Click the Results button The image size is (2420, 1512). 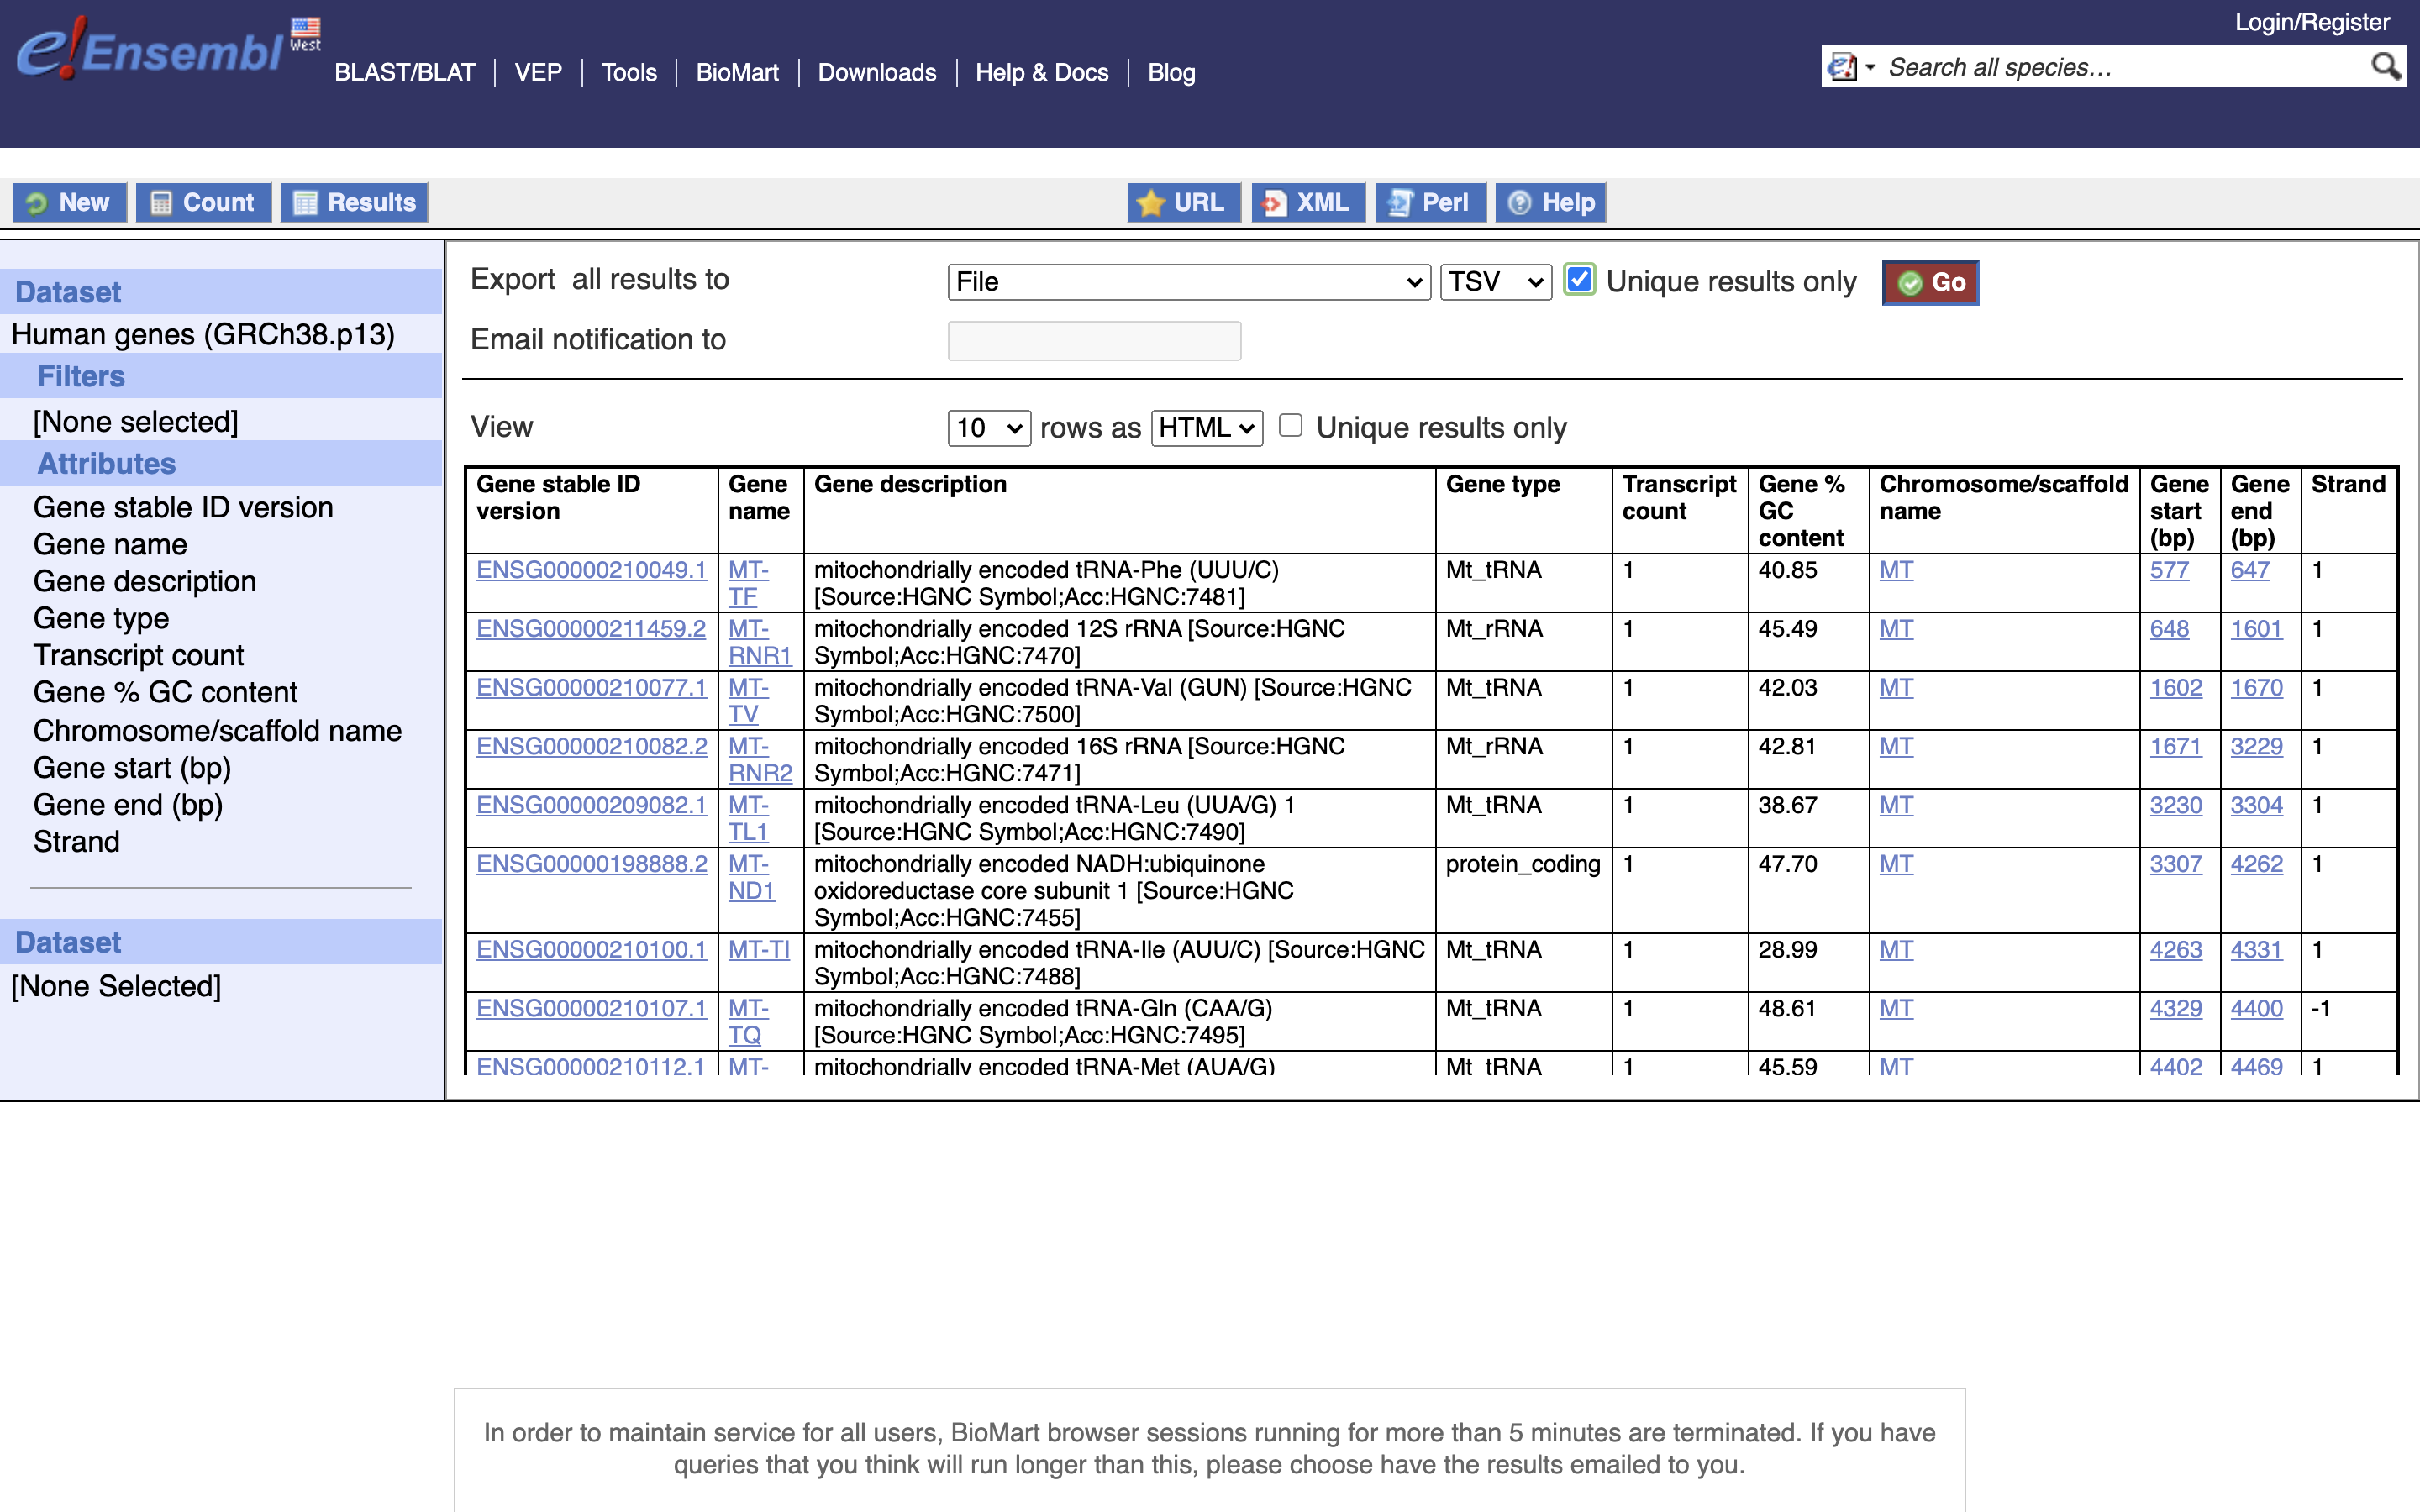(354, 203)
